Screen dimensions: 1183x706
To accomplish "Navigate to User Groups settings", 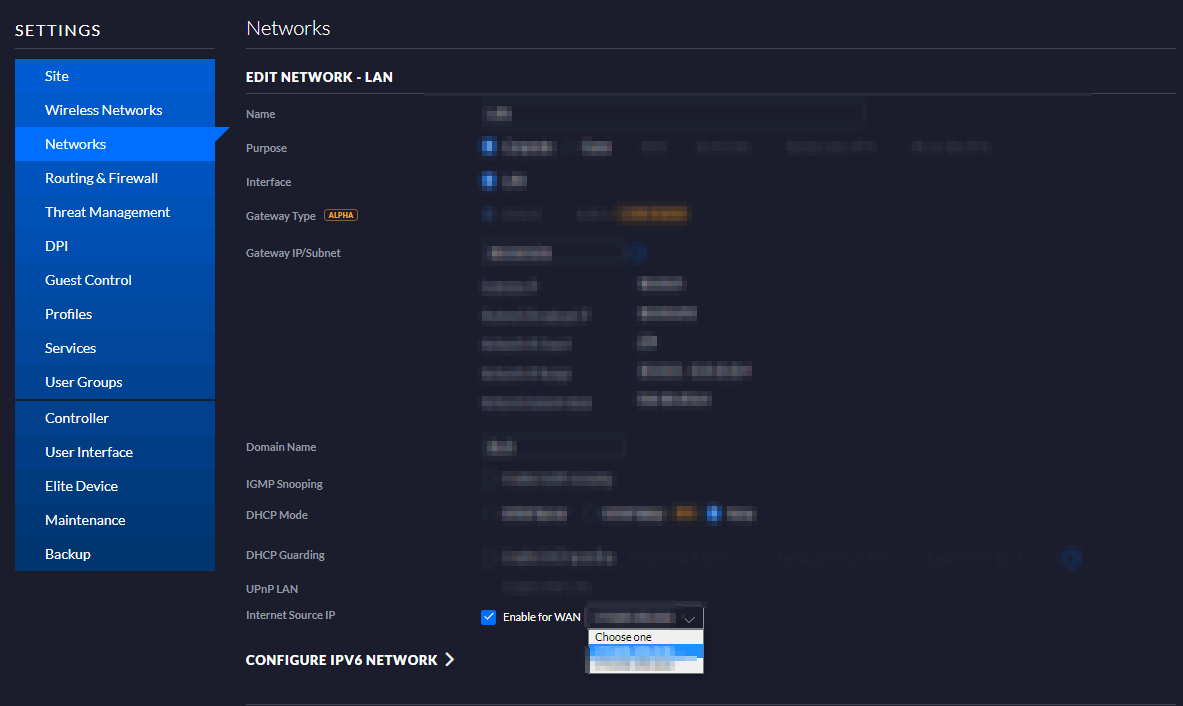I will [x=83, y=382].
